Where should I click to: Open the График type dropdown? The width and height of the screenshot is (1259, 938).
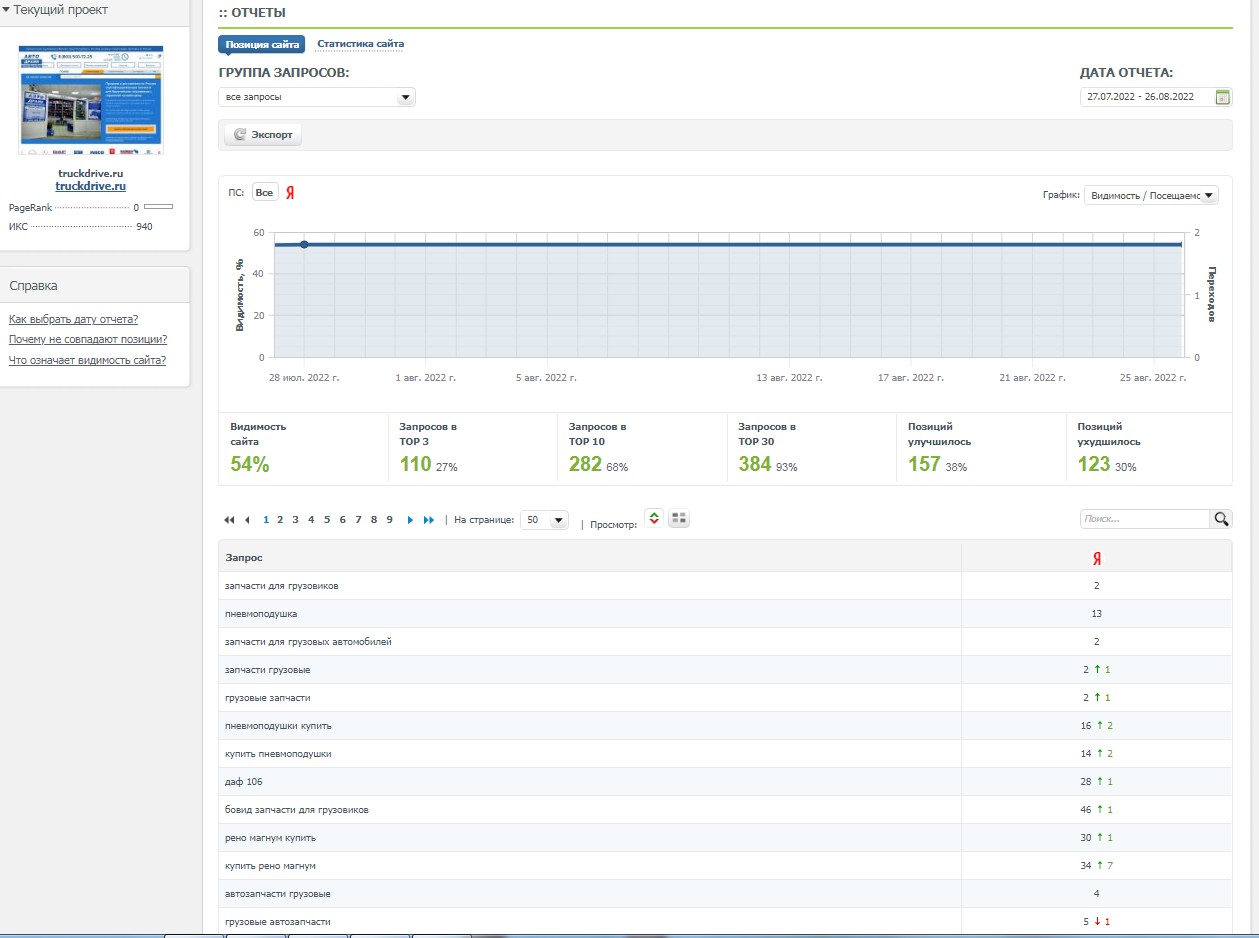(1151, 195)
